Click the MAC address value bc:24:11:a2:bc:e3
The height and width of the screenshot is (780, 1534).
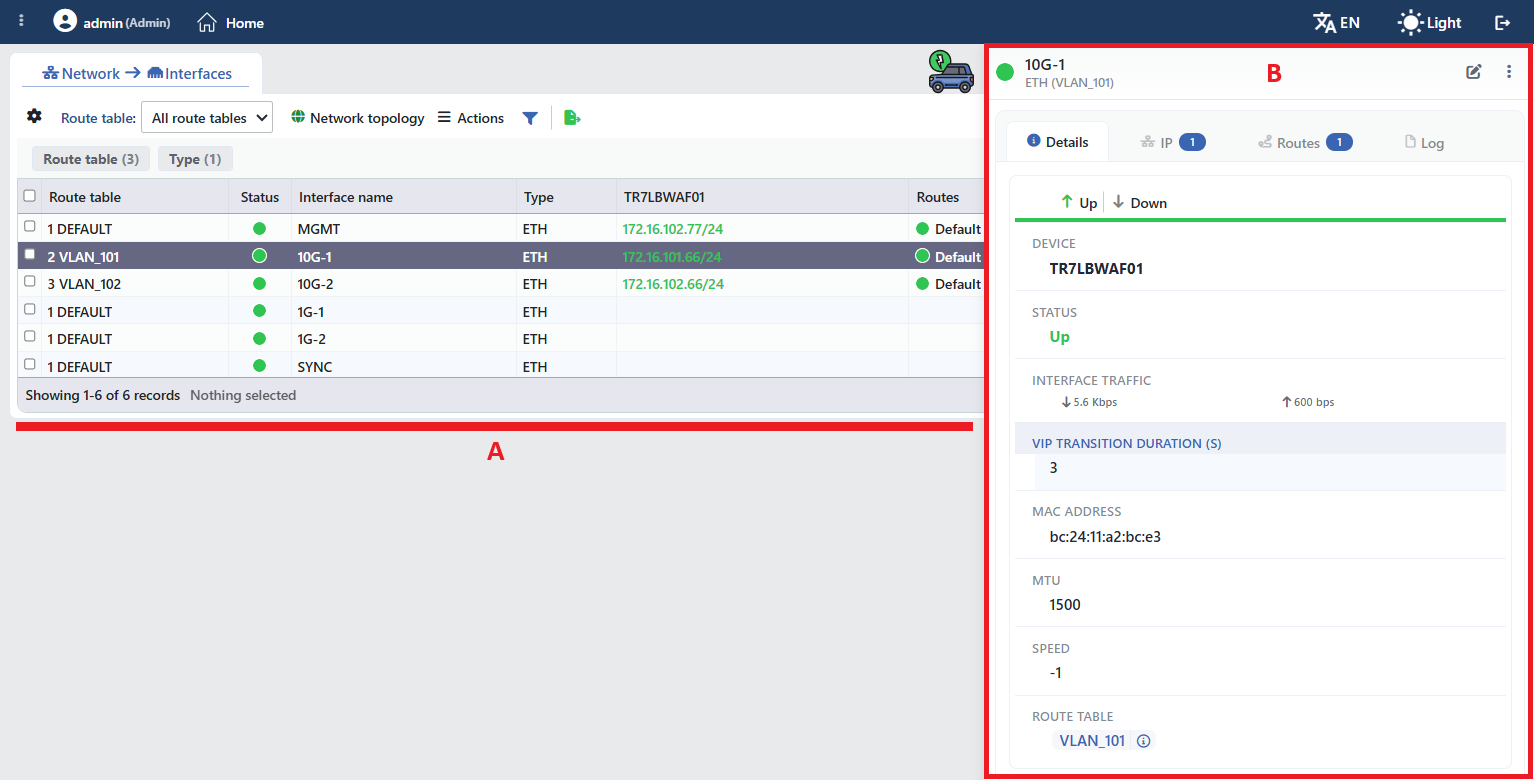coord(1105,537)
